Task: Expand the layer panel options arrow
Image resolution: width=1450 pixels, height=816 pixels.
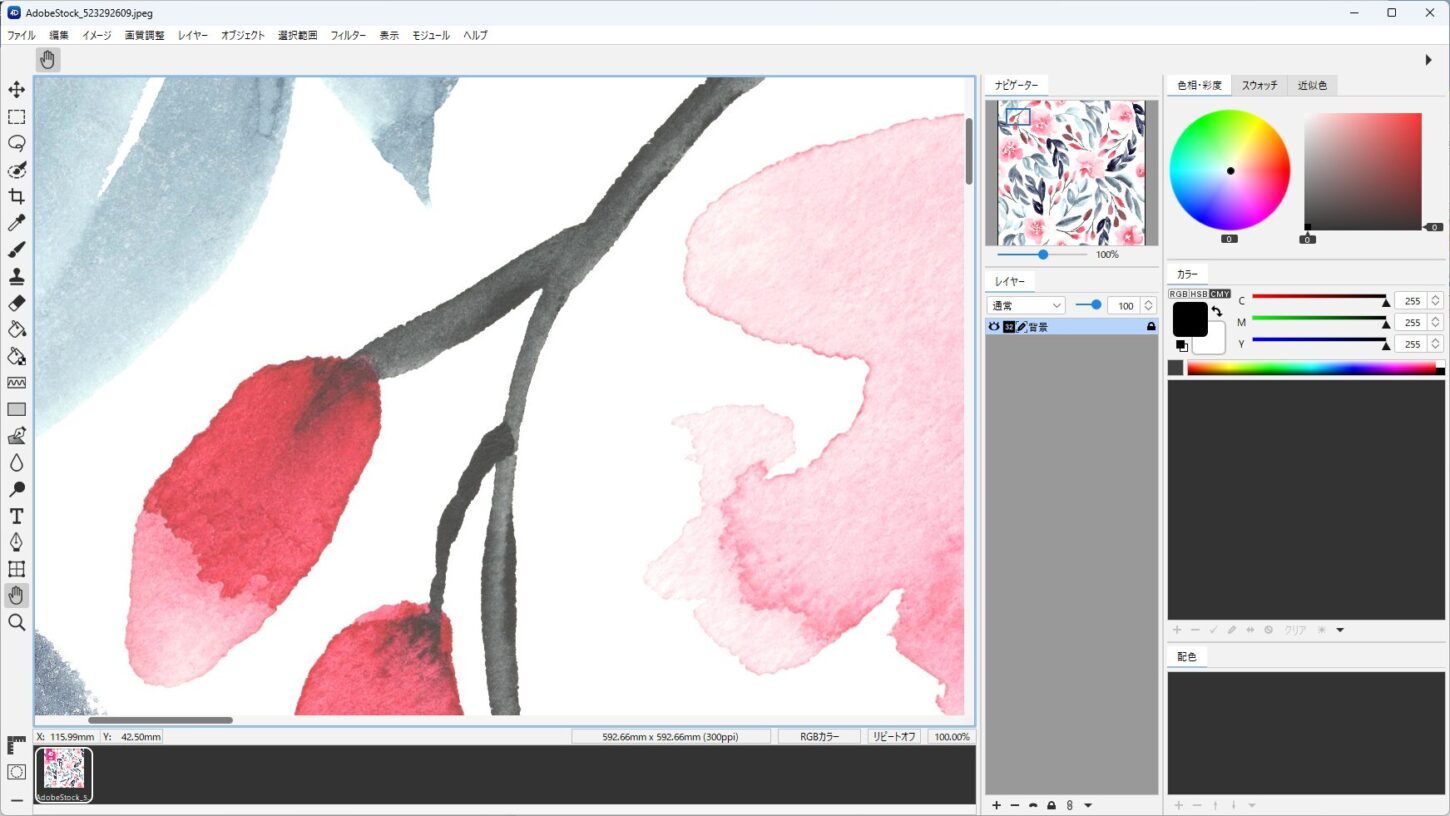Action: 1088,805
